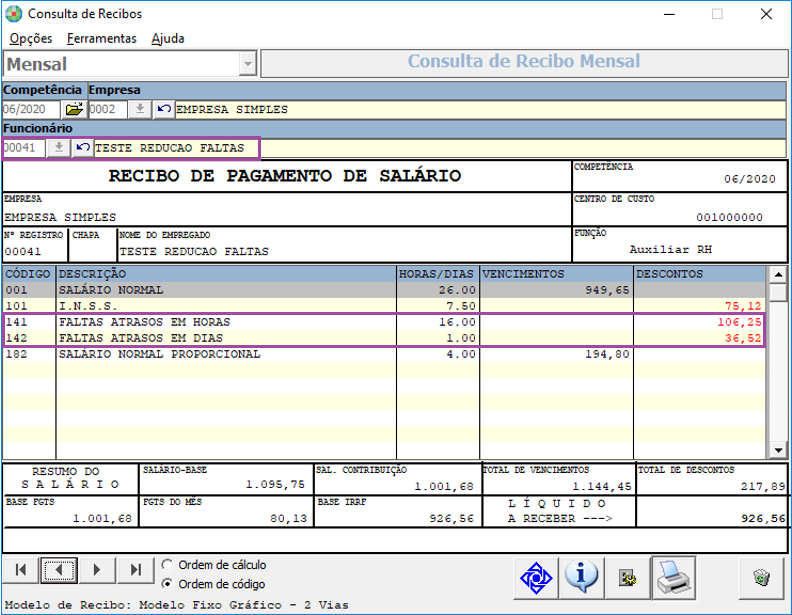This screenshot has height=615, width=792.
Task: Select the FALTAS ATRASOS EM HORAS row
Action: (x=384, y=322)
